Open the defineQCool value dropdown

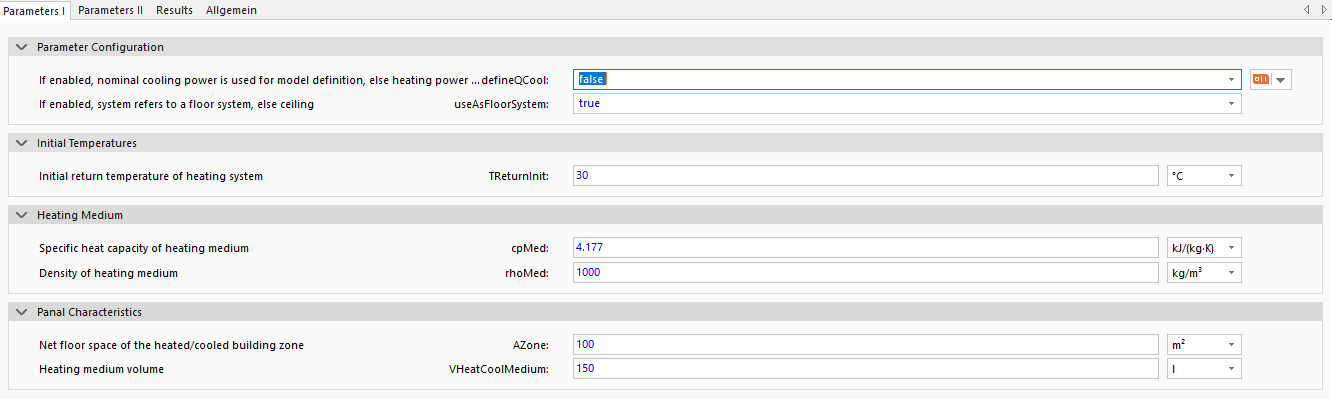coord(1231,79)
